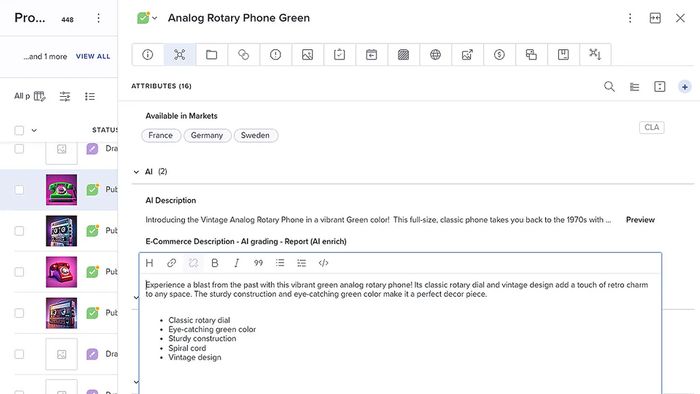Select checkbox of green rotary phone row
Screen dimensions: 700x394
pyautogui.click(x=19, y=190)
